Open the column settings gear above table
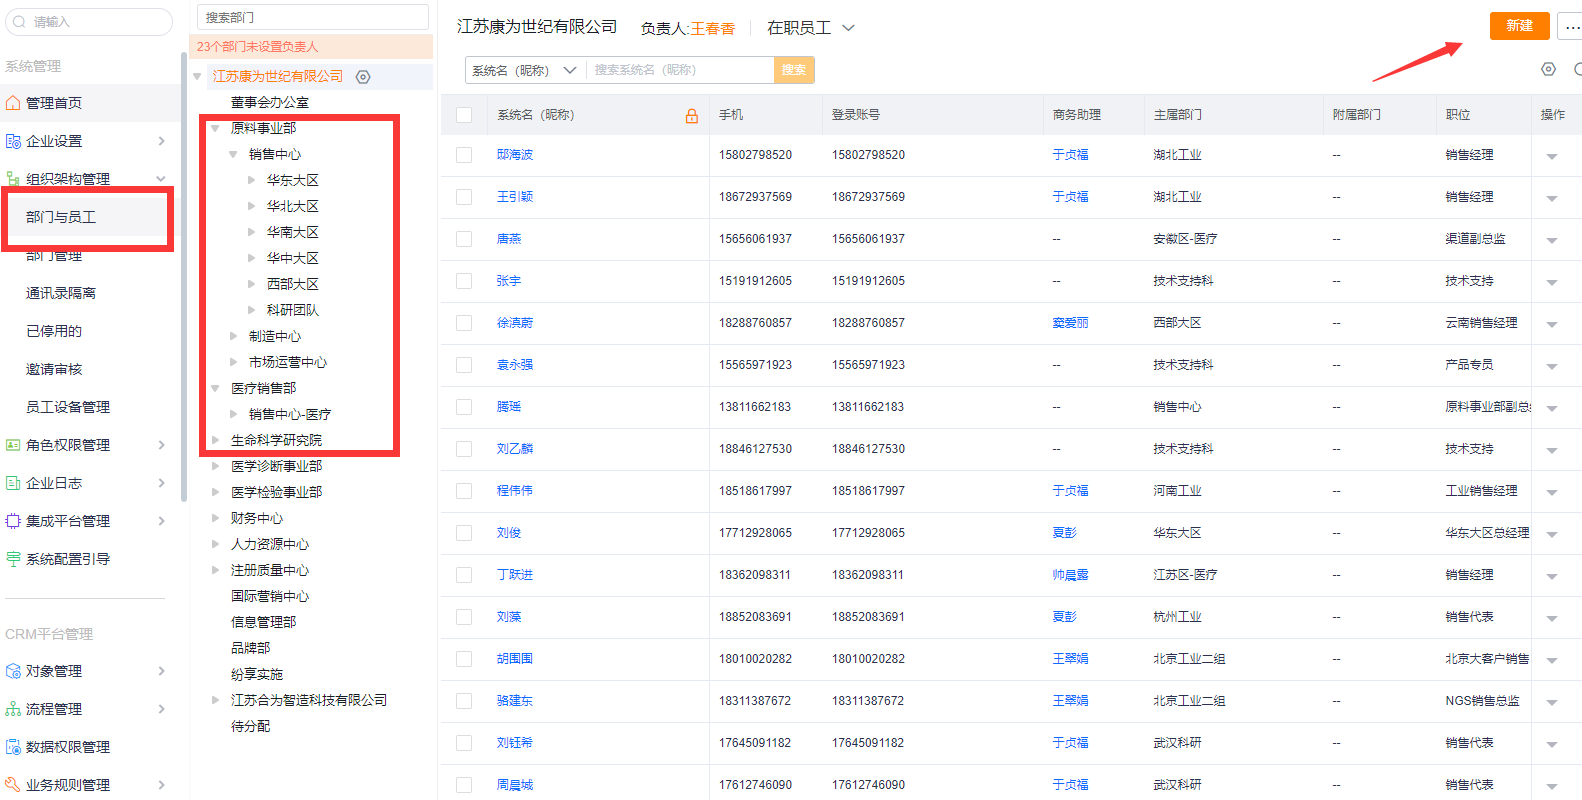The width and height of the screenshot is (1582, 800). [1548, 69]
